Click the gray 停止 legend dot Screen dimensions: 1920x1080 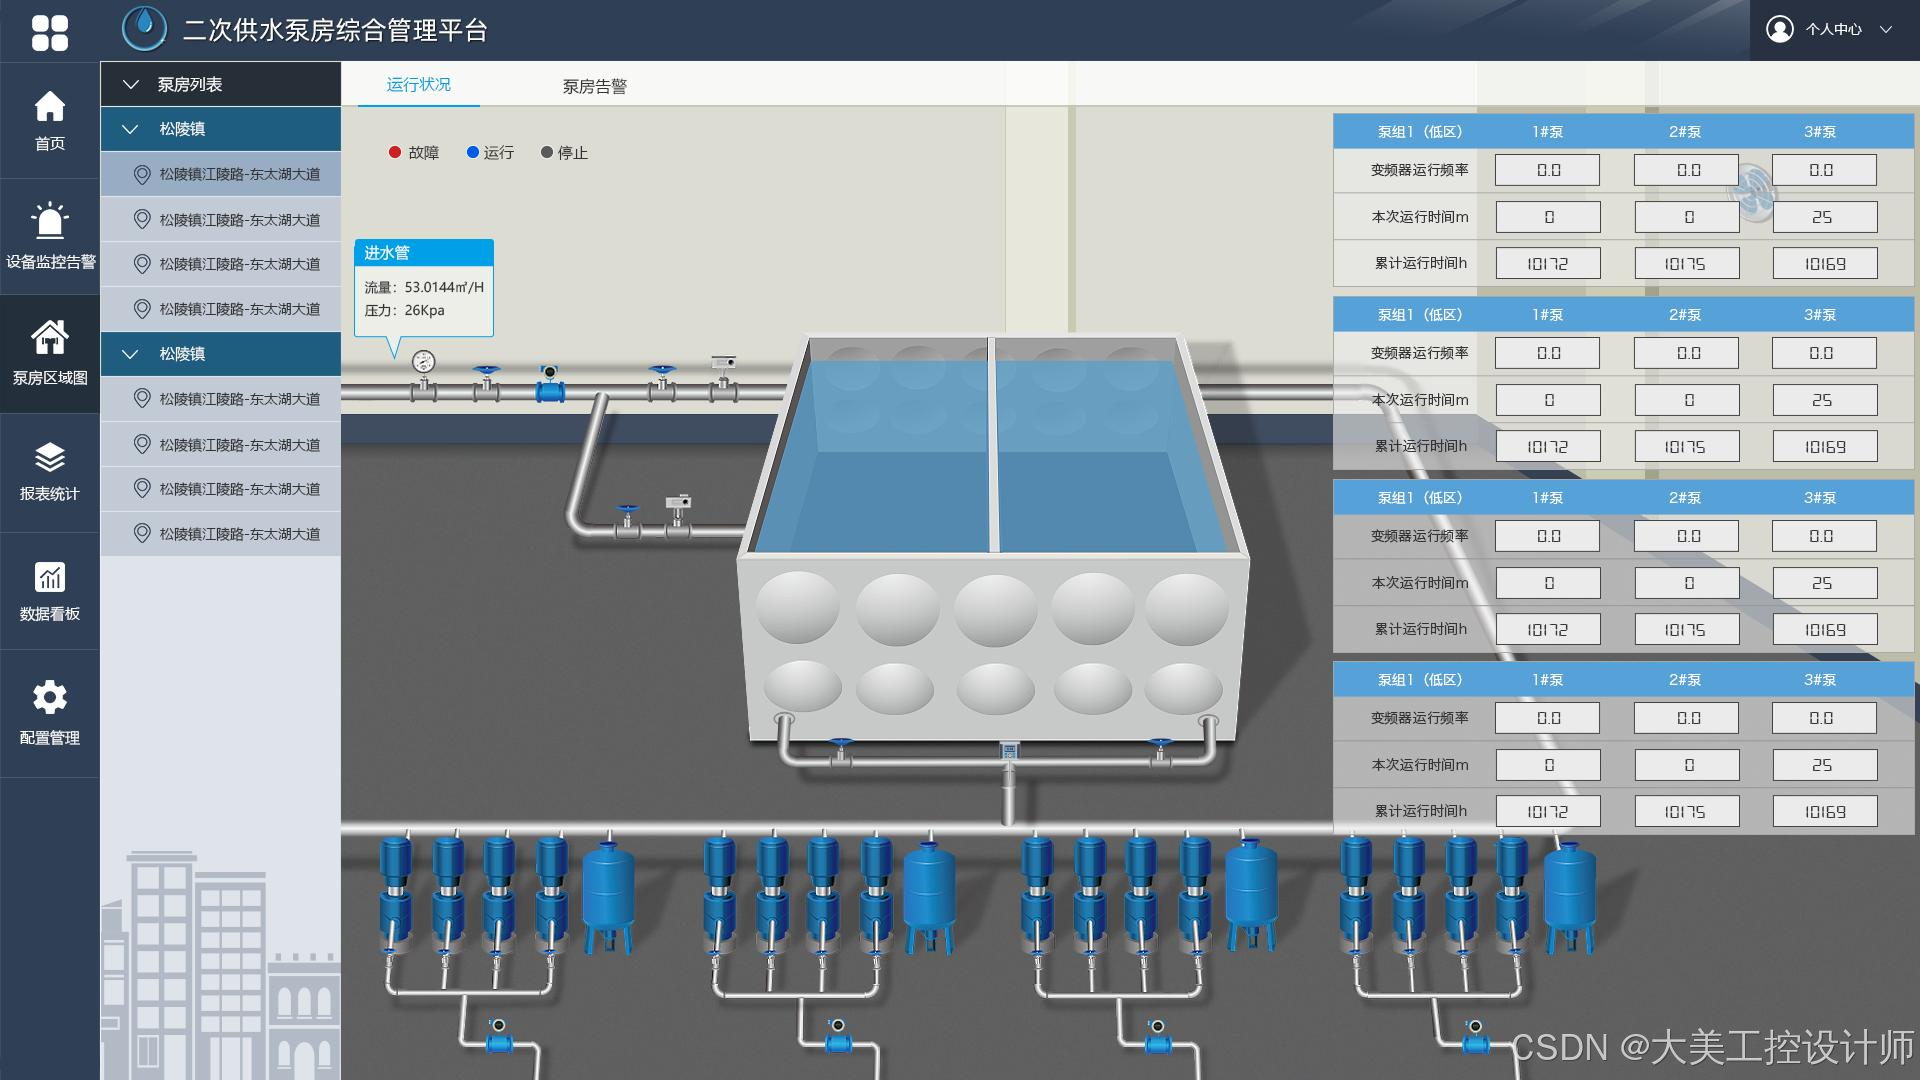pos(546,153)
